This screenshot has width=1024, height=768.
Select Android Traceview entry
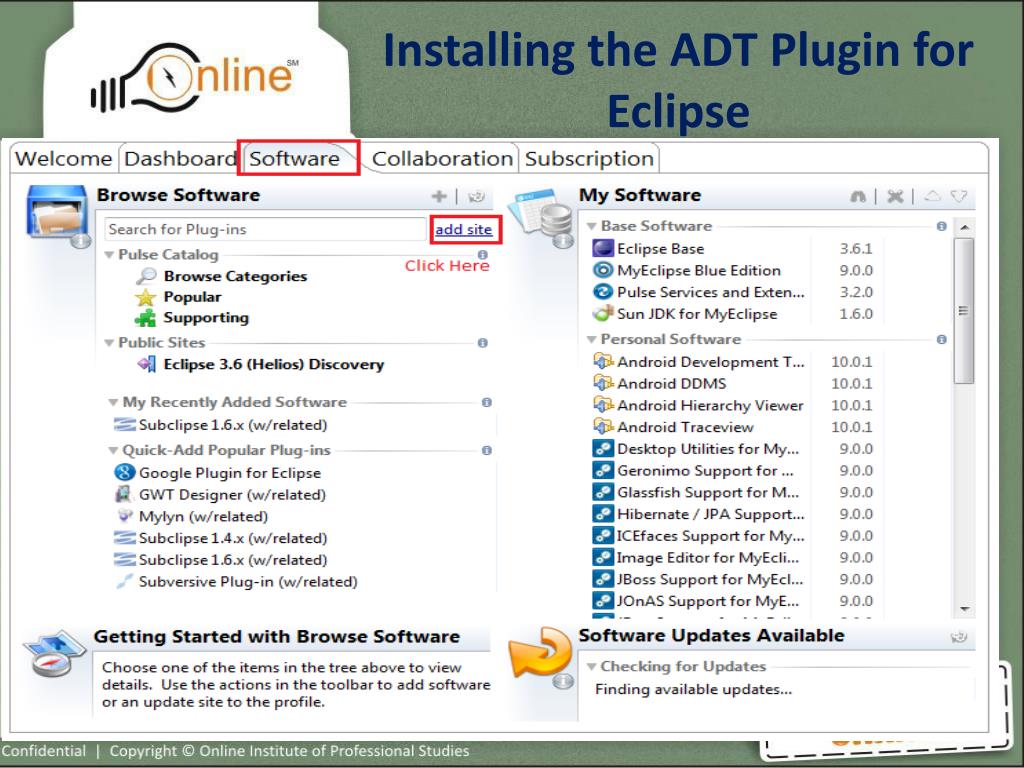(x=685, y=427)
